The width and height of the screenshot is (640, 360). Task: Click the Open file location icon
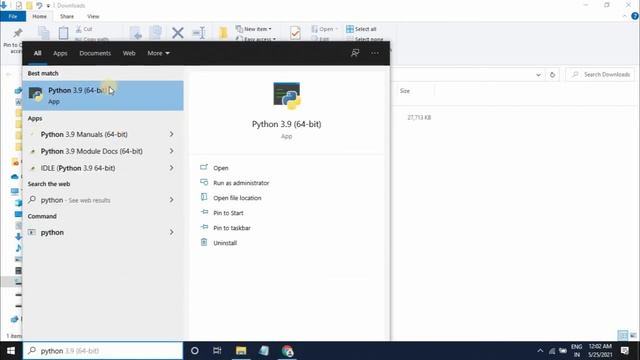click(204, 198)
